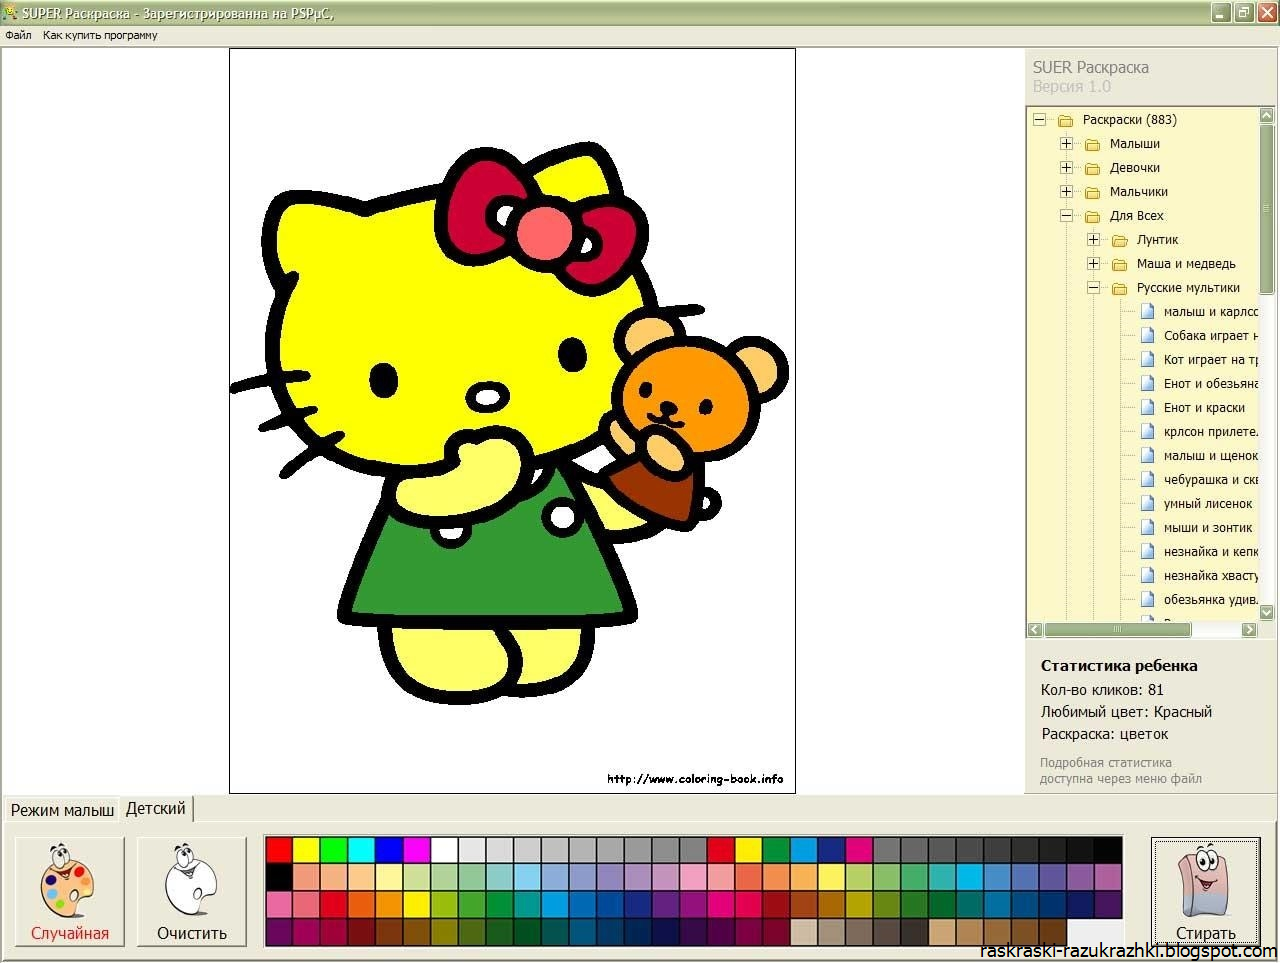Click the page icon beside малыш и карлсс
The height and width of the screenshot is (963, 1280).
click(x=1148, y=312)
